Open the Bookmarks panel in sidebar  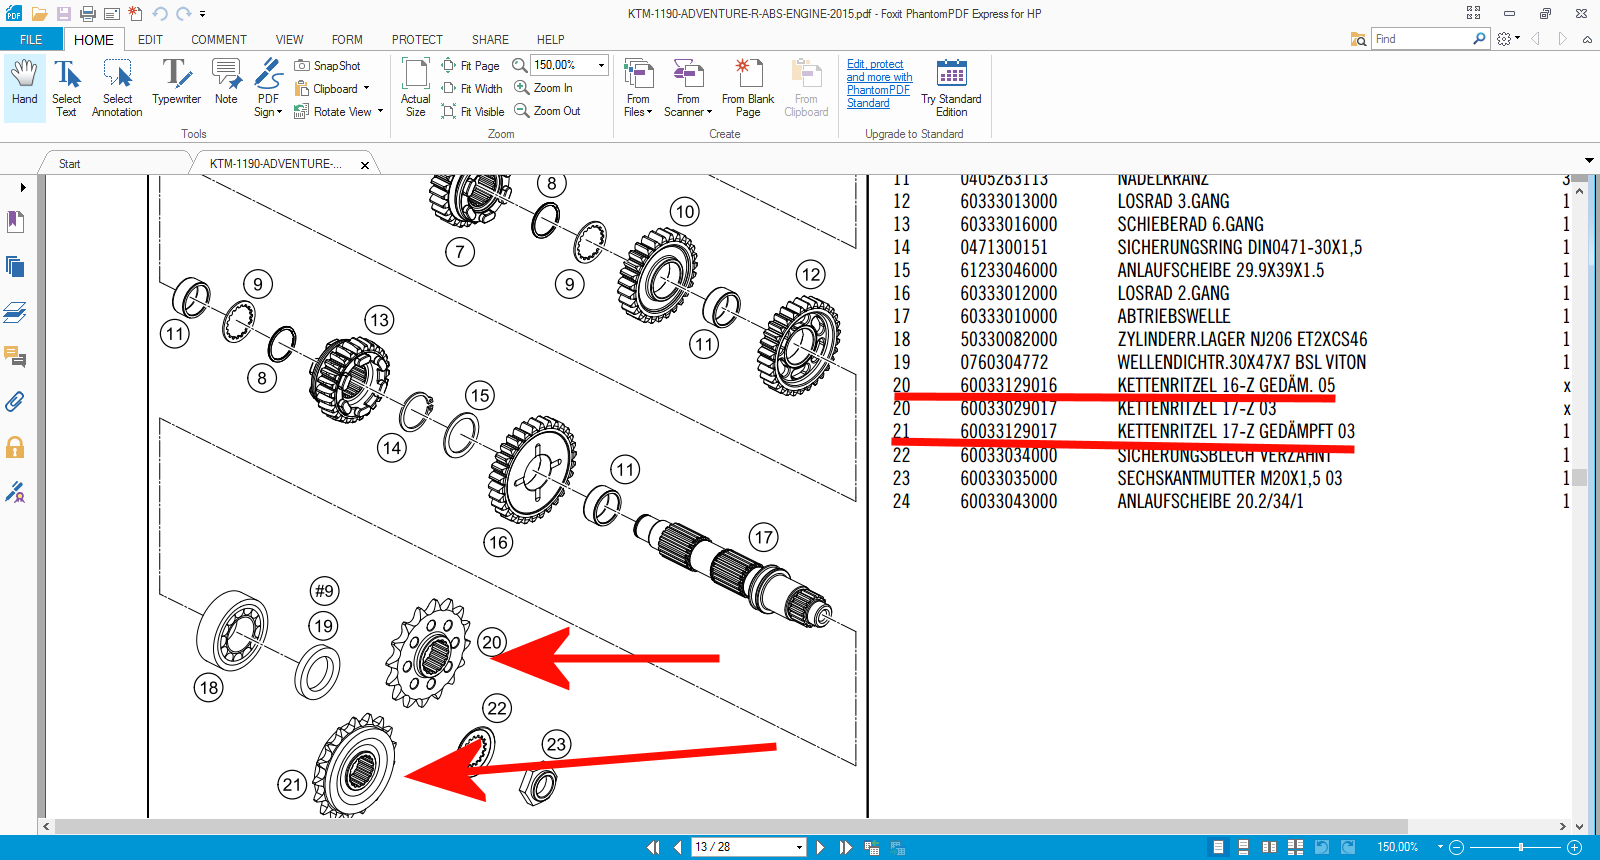click(x=15, y=221)
